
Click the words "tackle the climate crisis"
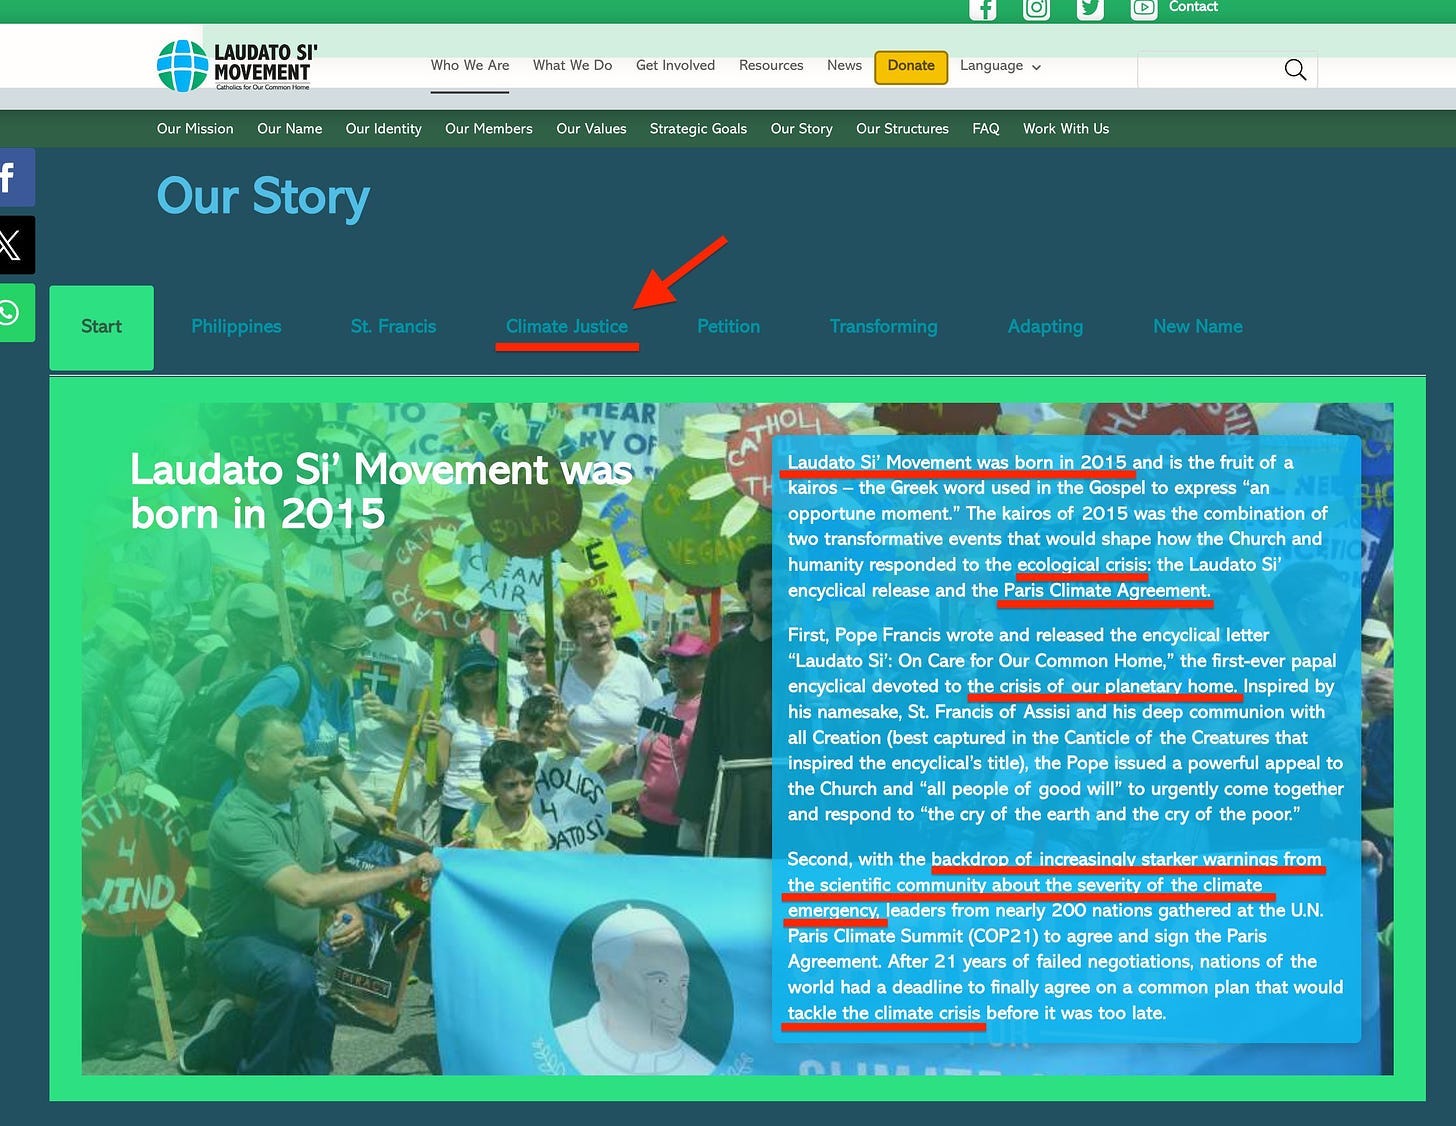pos(884,1013)
